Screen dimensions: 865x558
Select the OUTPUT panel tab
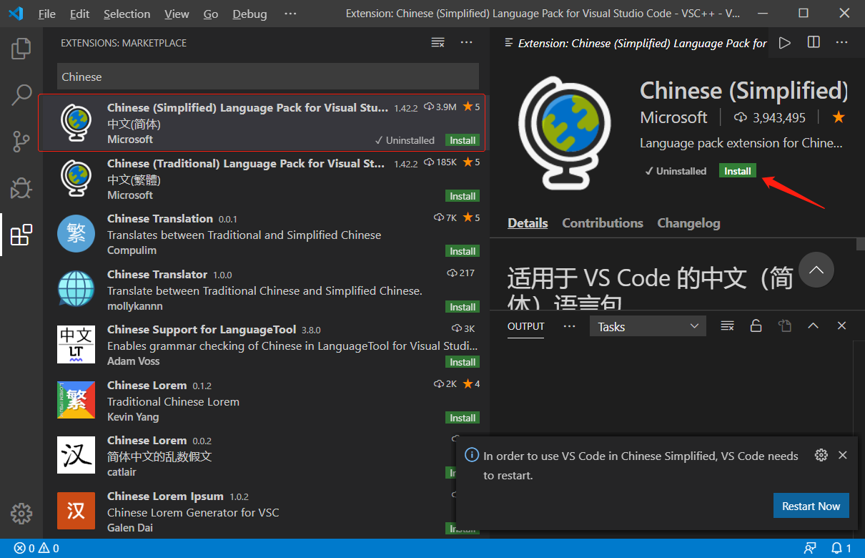526,326
